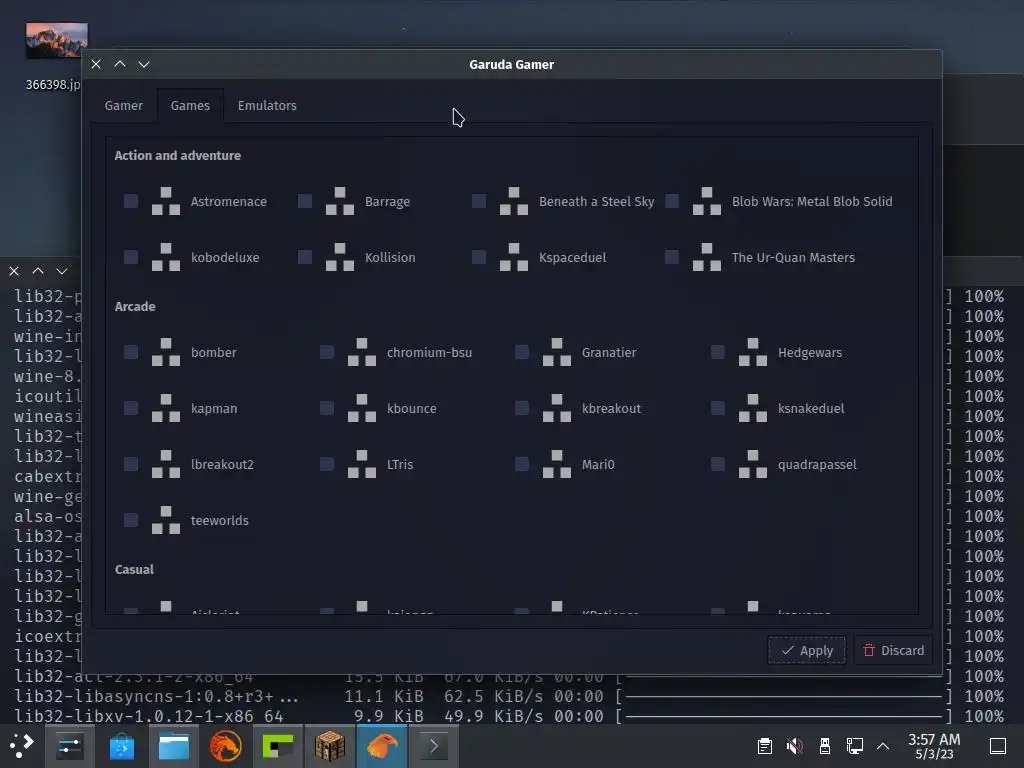Viewport: 1024px width, 768px height.
Task: Open the Emulators tab
Action: (267, 105)
